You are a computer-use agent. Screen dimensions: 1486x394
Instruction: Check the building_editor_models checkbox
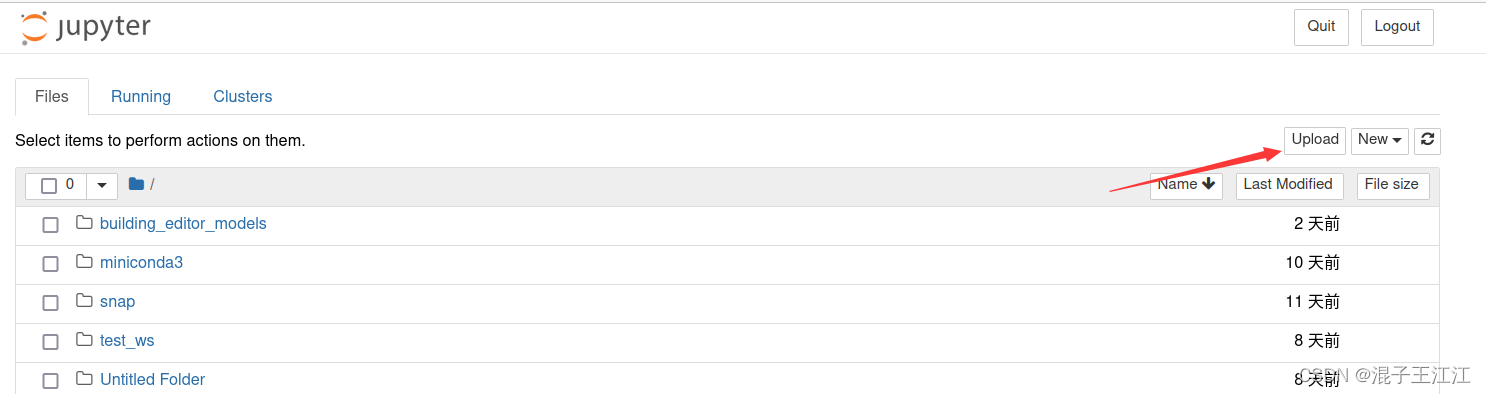tap(50, 225)
